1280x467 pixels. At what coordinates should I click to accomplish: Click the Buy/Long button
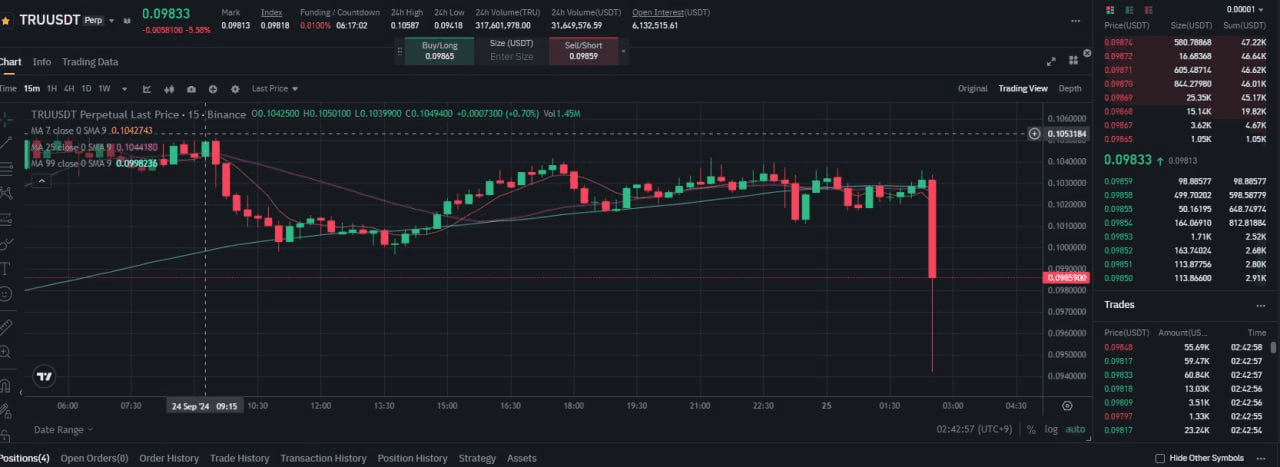click(439, 51)
